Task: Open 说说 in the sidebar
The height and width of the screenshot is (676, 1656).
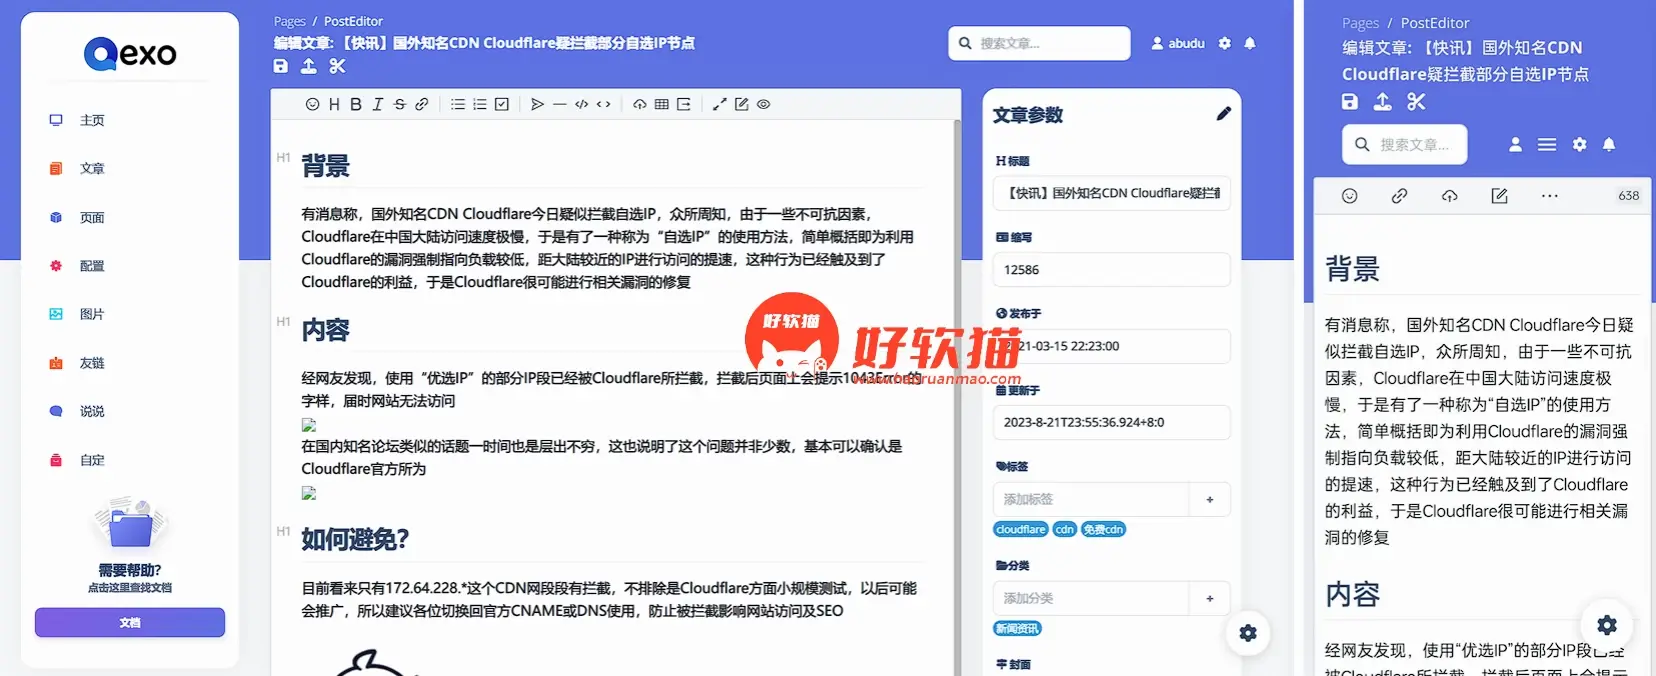Action: pyautogui.click(x=92, y=411)
